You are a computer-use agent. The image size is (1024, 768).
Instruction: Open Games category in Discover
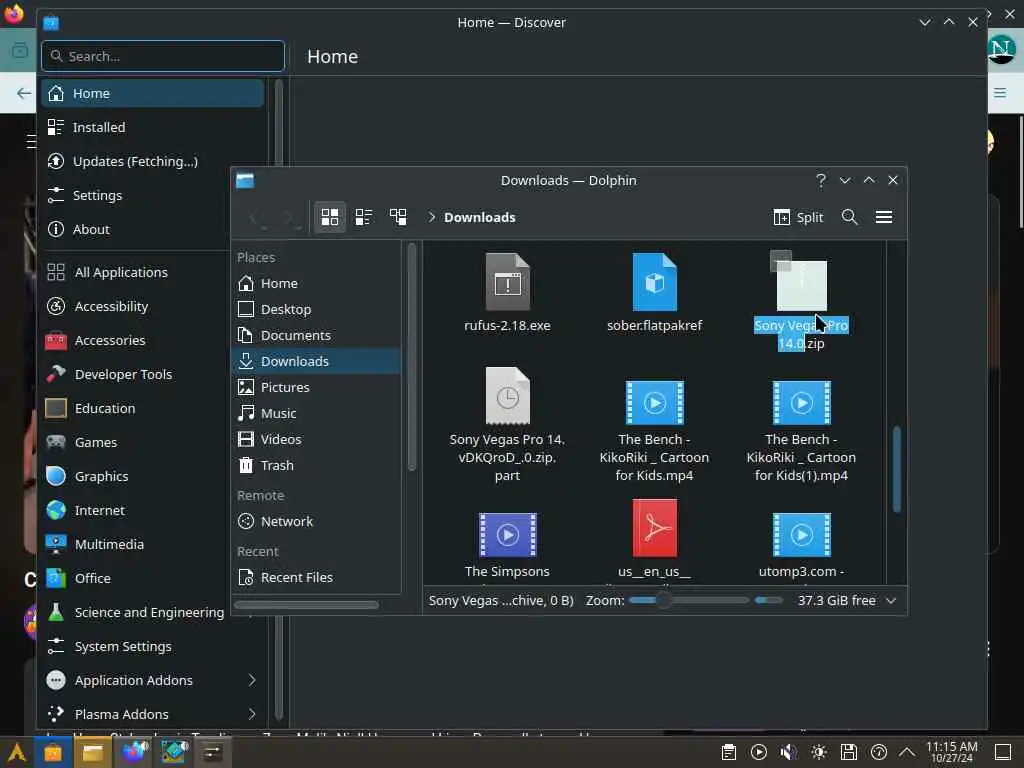tap(136, 442)
